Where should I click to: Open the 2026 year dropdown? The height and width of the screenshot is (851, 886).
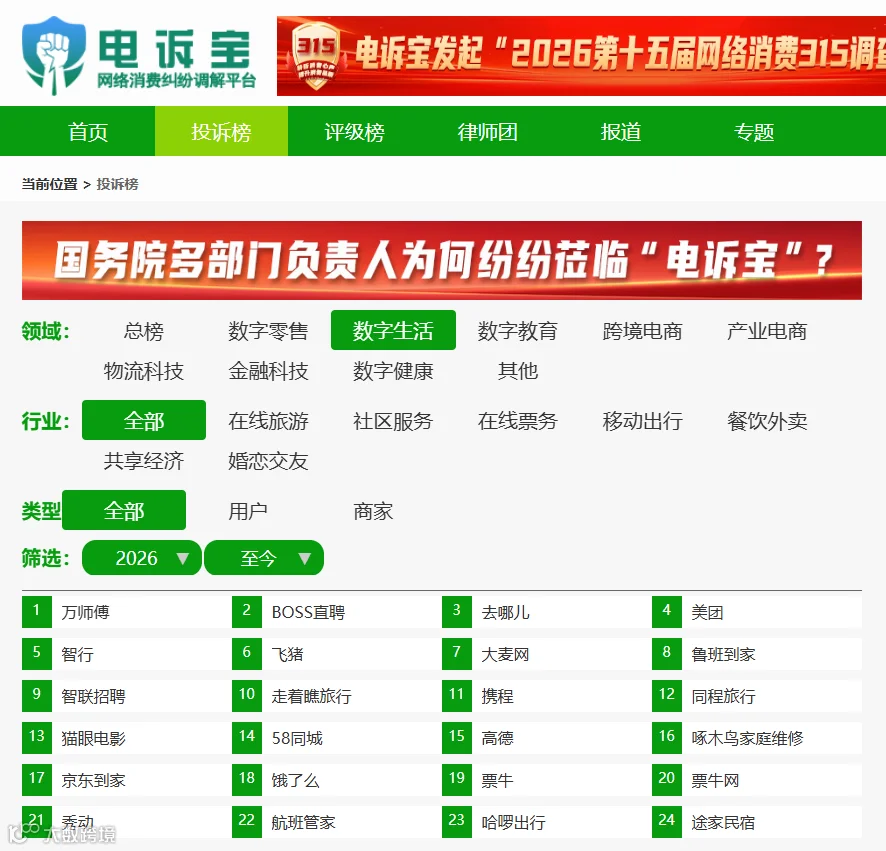[x=142, y=558]
